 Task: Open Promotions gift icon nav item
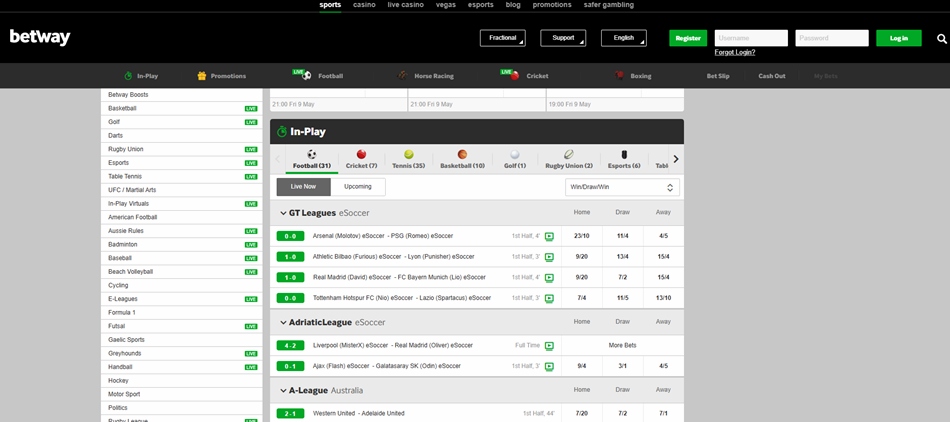pos(222,76)
